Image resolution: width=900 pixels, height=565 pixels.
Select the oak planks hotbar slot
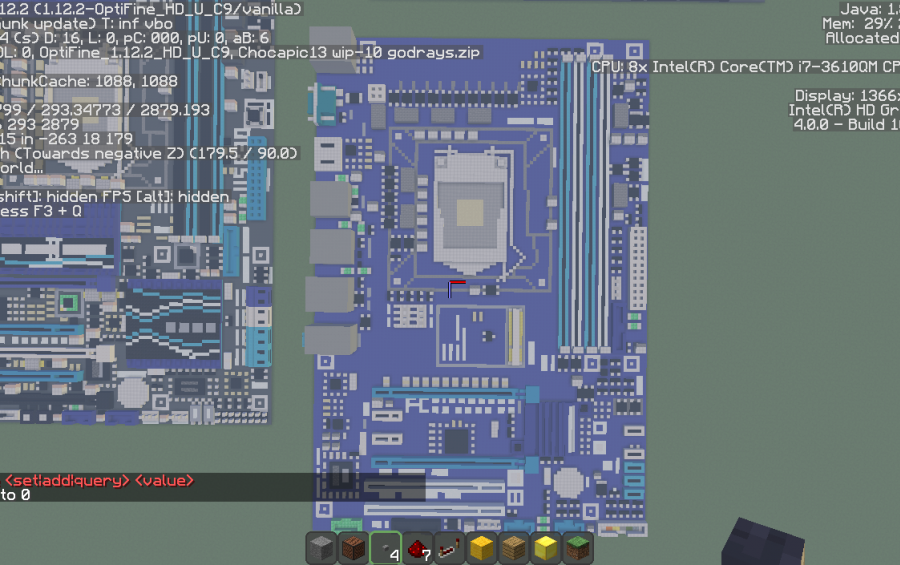tap(514, 548)
